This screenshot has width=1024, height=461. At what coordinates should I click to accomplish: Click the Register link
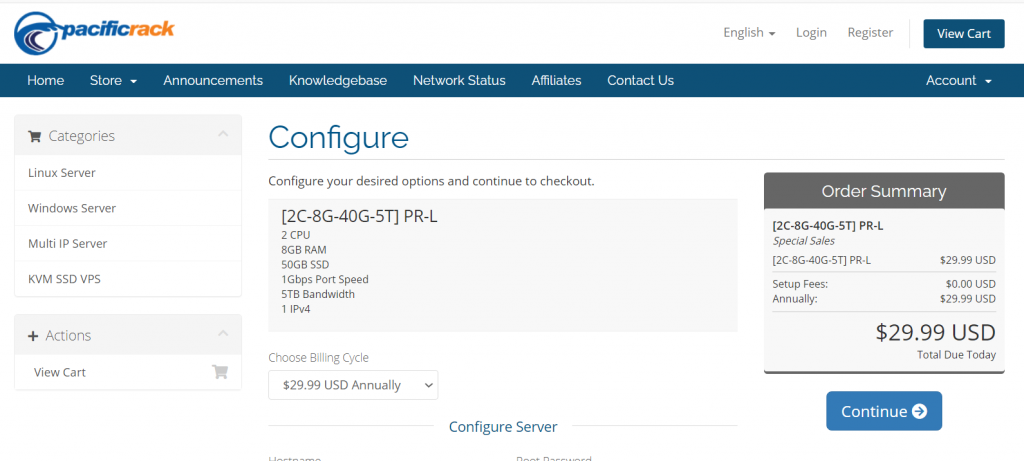click(x=870, y=33)
